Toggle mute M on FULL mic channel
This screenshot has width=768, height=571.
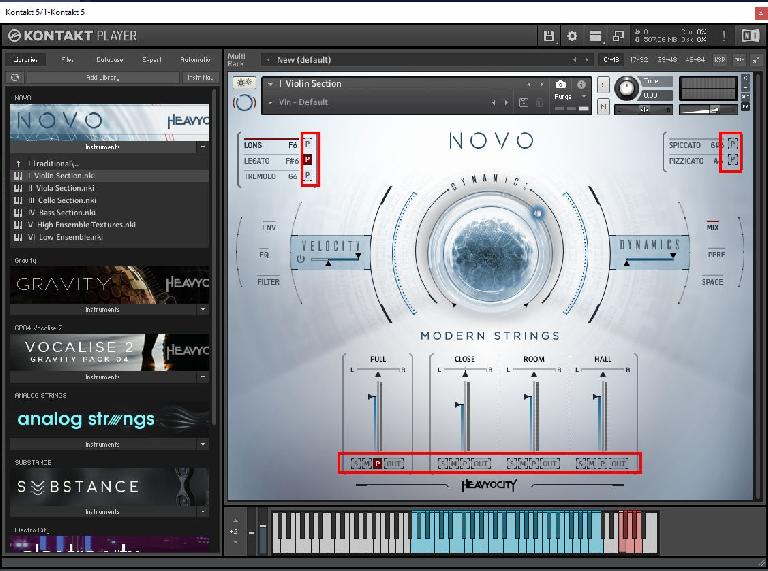pyautogui.click(x=367, y=463)
